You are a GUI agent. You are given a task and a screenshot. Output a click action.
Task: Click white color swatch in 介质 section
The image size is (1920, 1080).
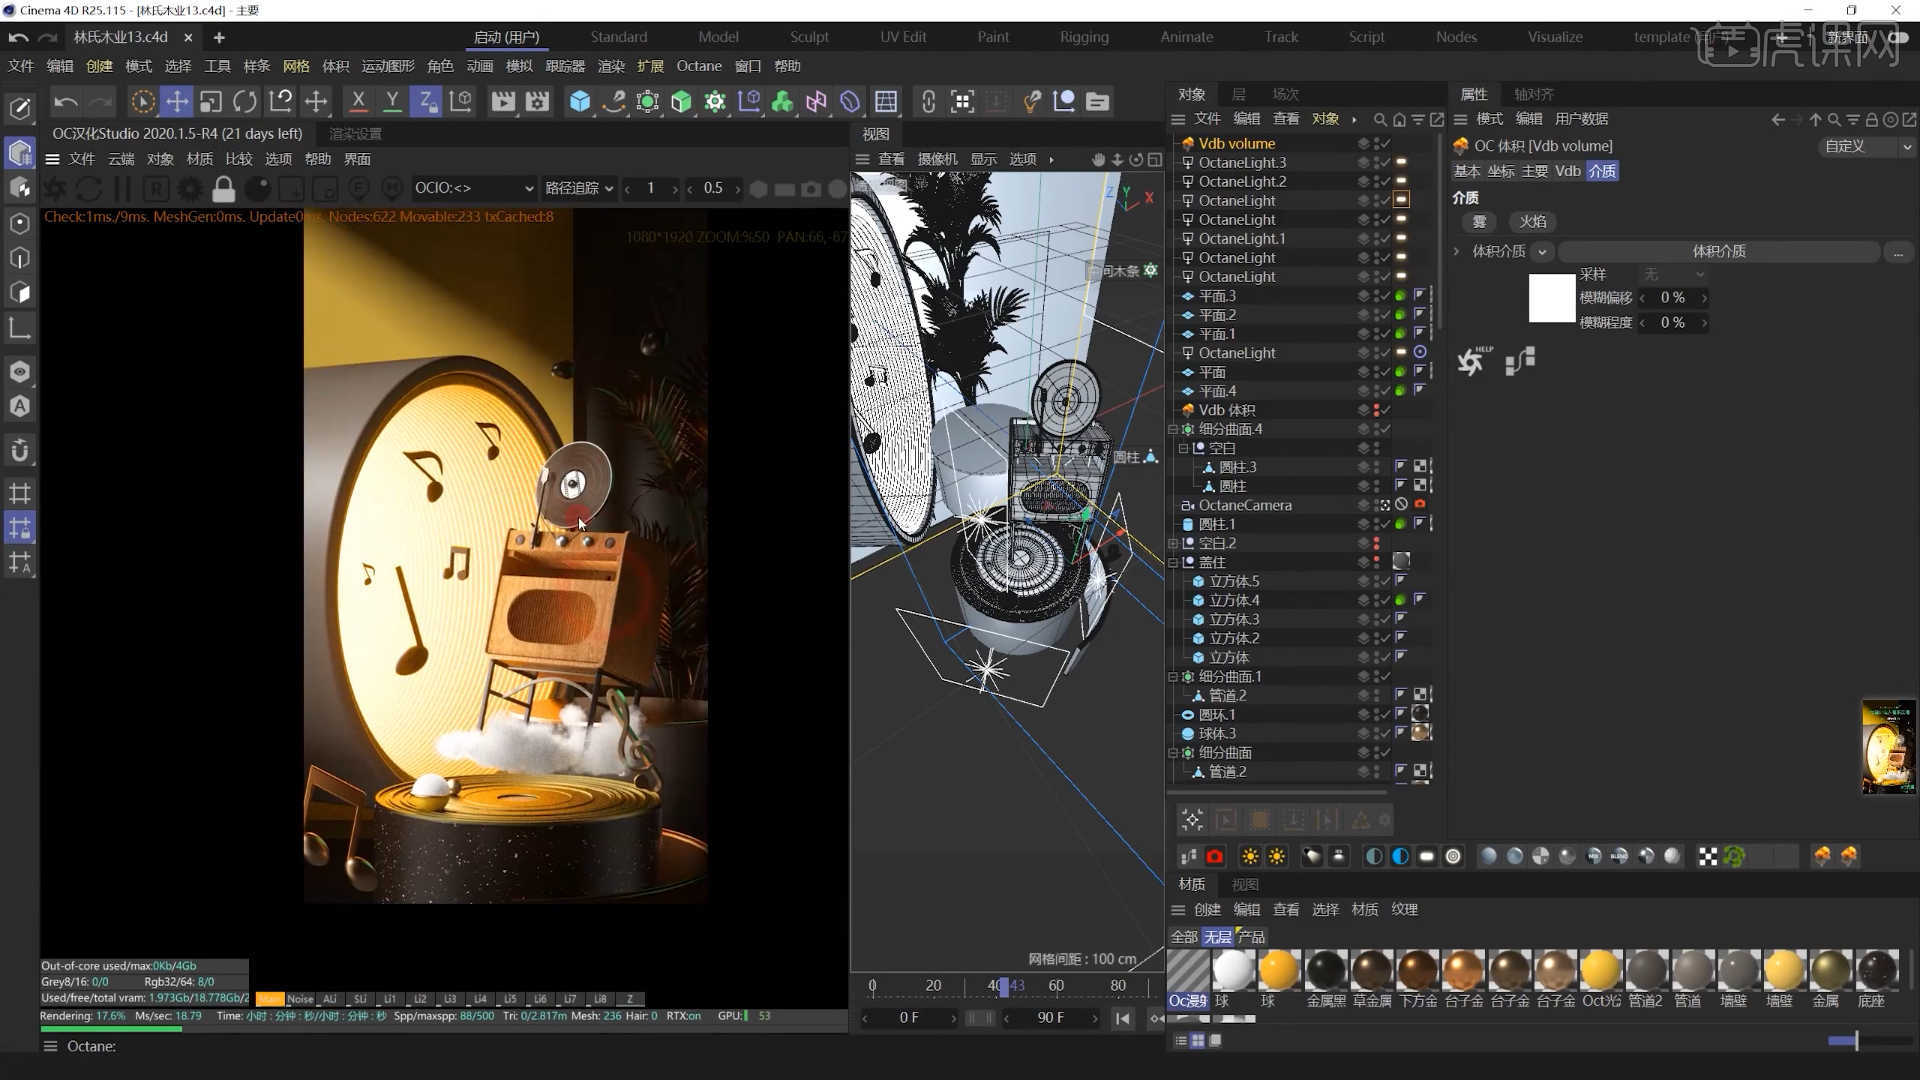pyautogui.click(x=1552, y=298)
